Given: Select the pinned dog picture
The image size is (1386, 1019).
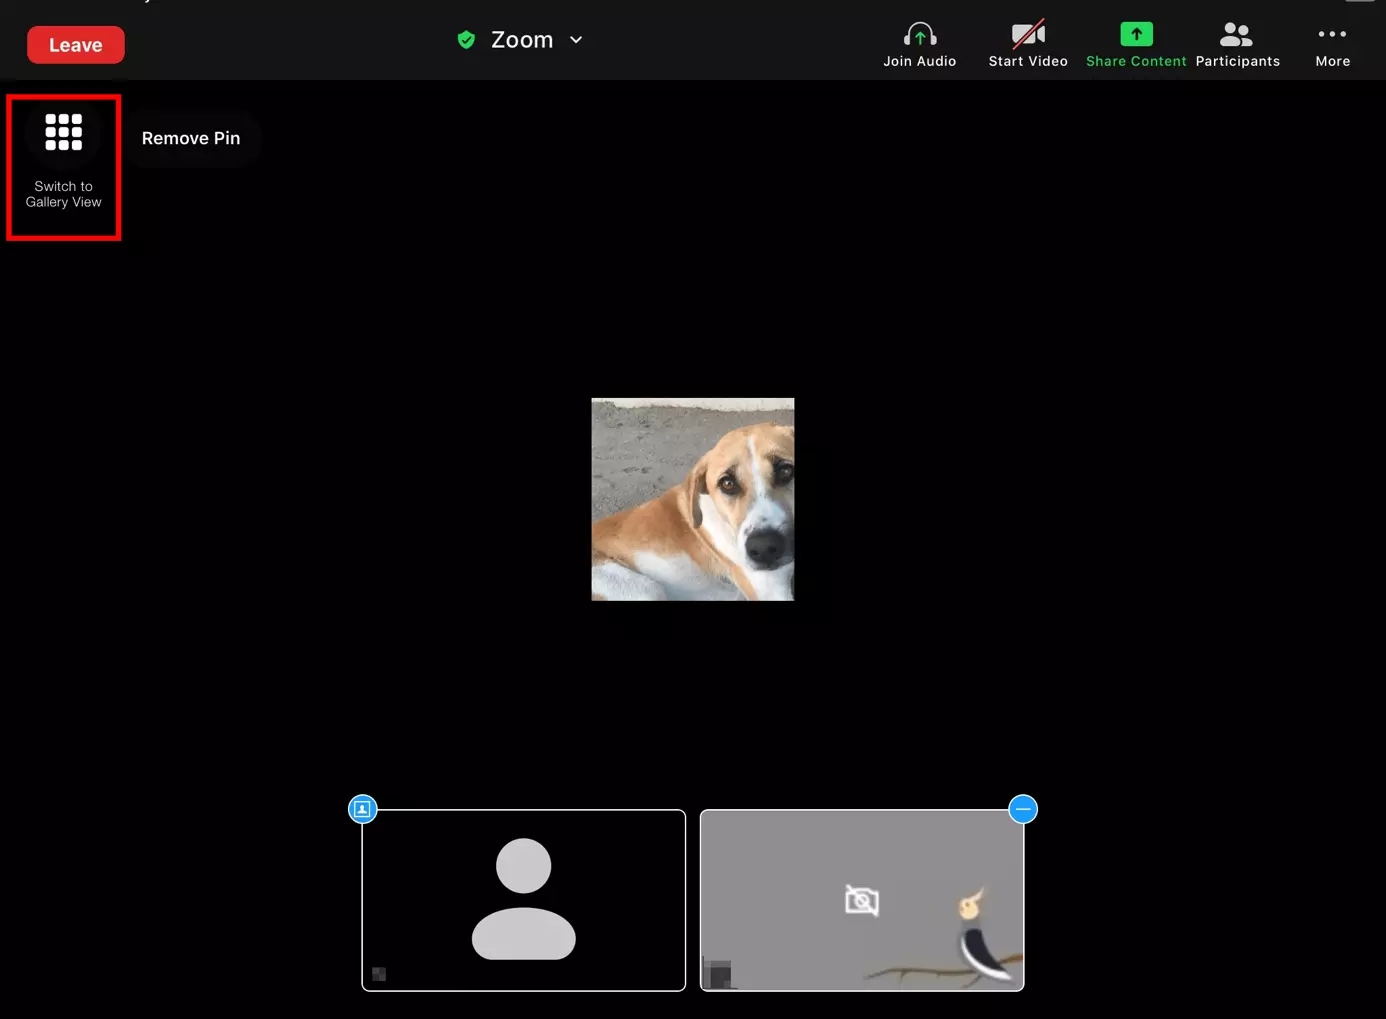Looking at the screenshot, I should [x=692, y=499].
